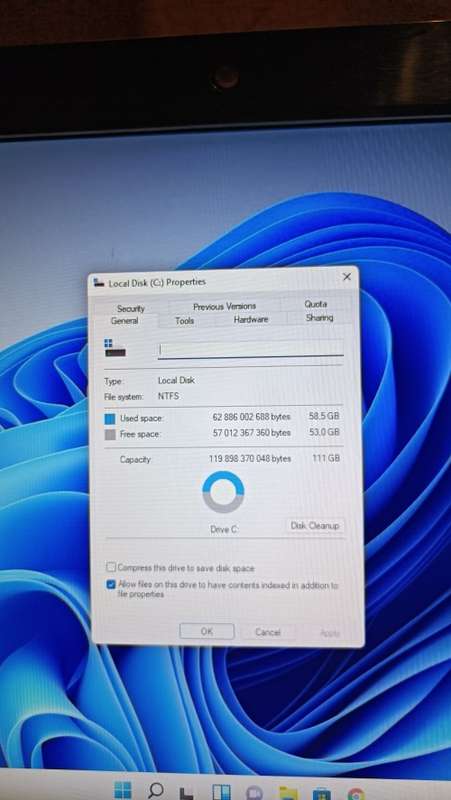Click the 119 898 370 048 bytes value
451x800 pixels.
click(x=250, y=459)
